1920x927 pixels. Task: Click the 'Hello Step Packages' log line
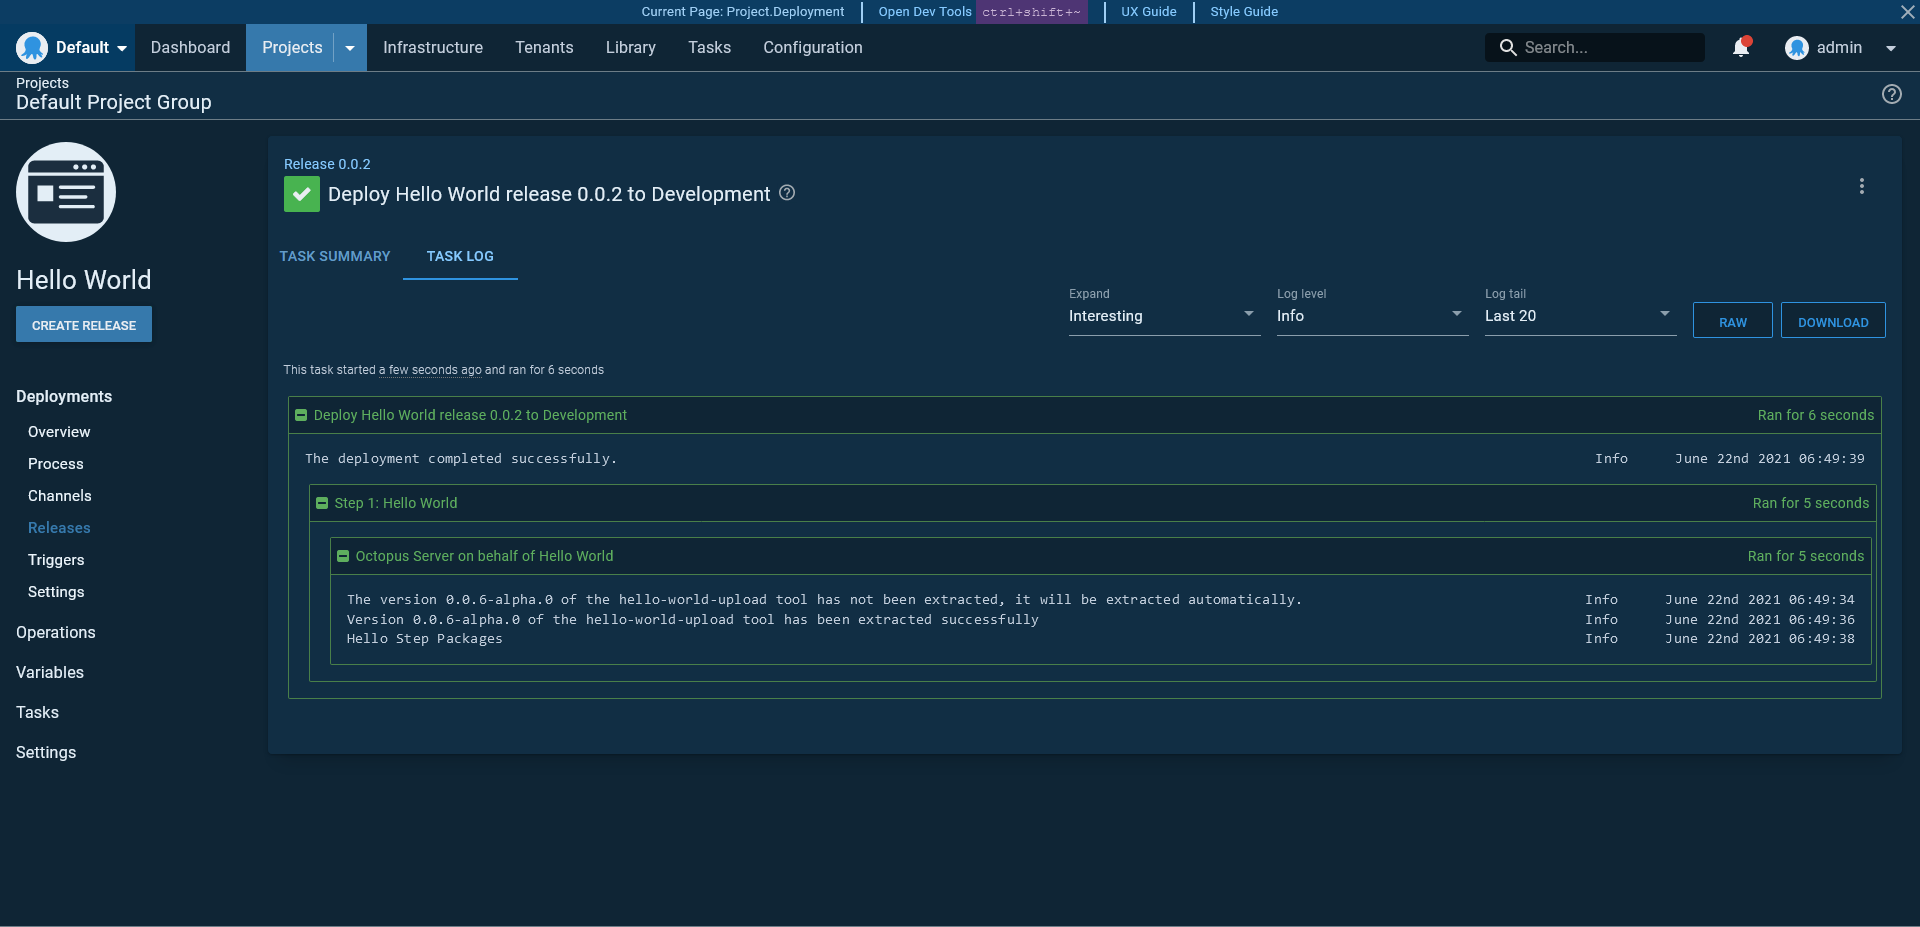pos(425,639)
